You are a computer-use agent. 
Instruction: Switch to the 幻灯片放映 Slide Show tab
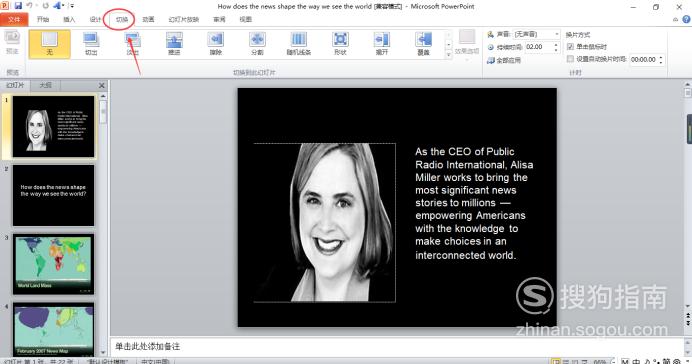[x=184, y=19]
